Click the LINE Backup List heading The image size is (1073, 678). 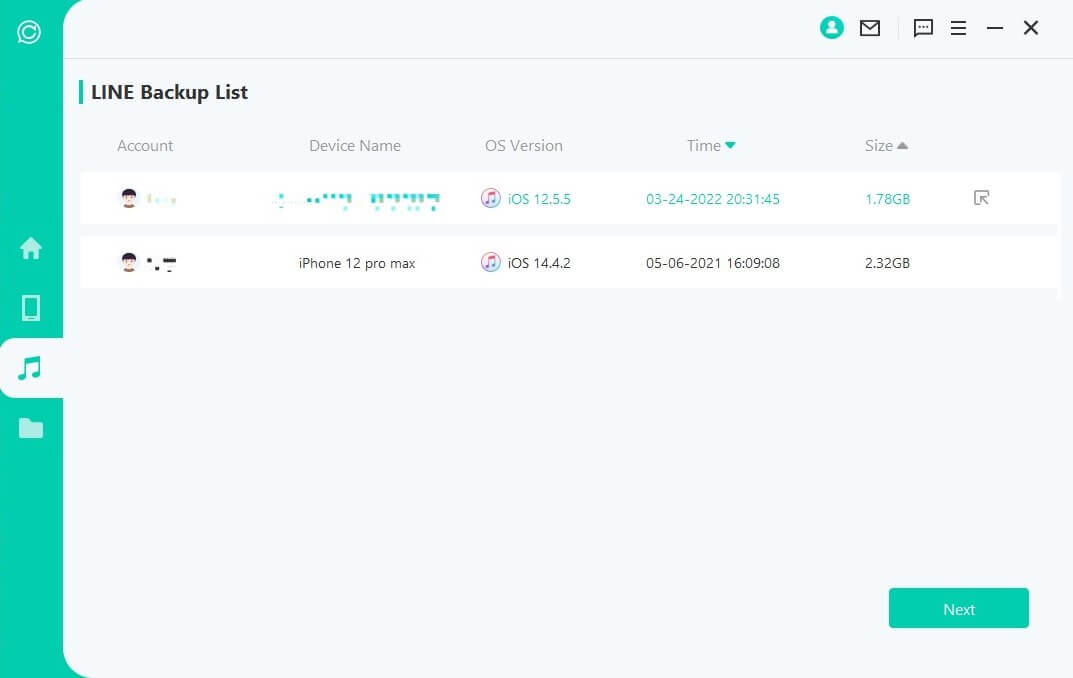(169, 92)
